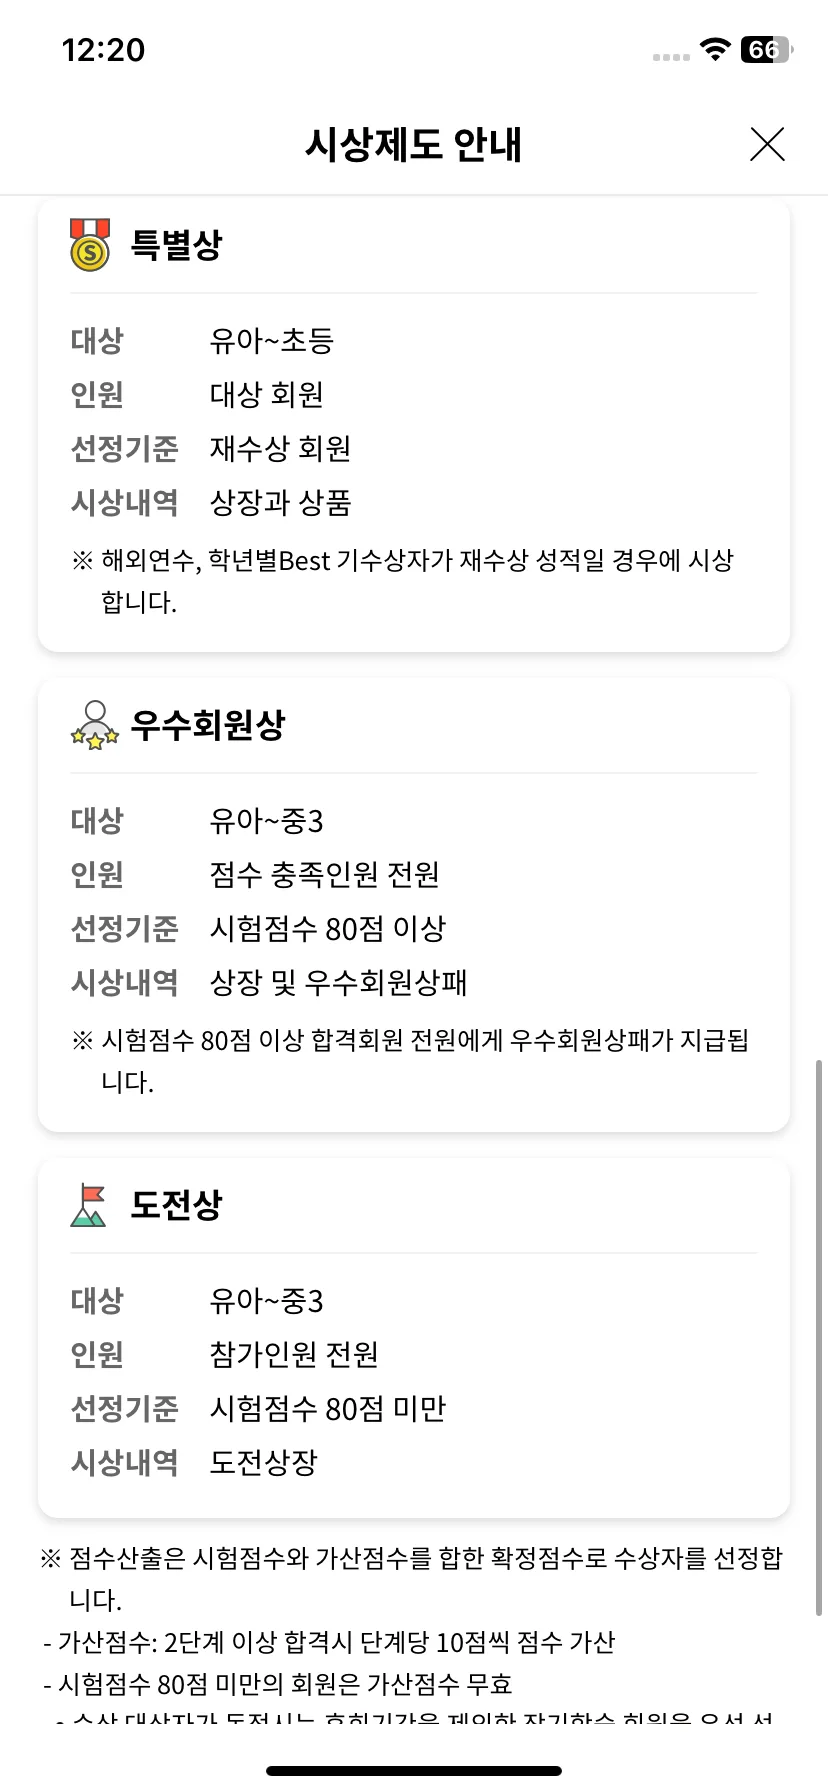The width and height of the screenshot is (828, 1792).
Task: Select the 도전상 heading
Action: (x=176, y=1205)
